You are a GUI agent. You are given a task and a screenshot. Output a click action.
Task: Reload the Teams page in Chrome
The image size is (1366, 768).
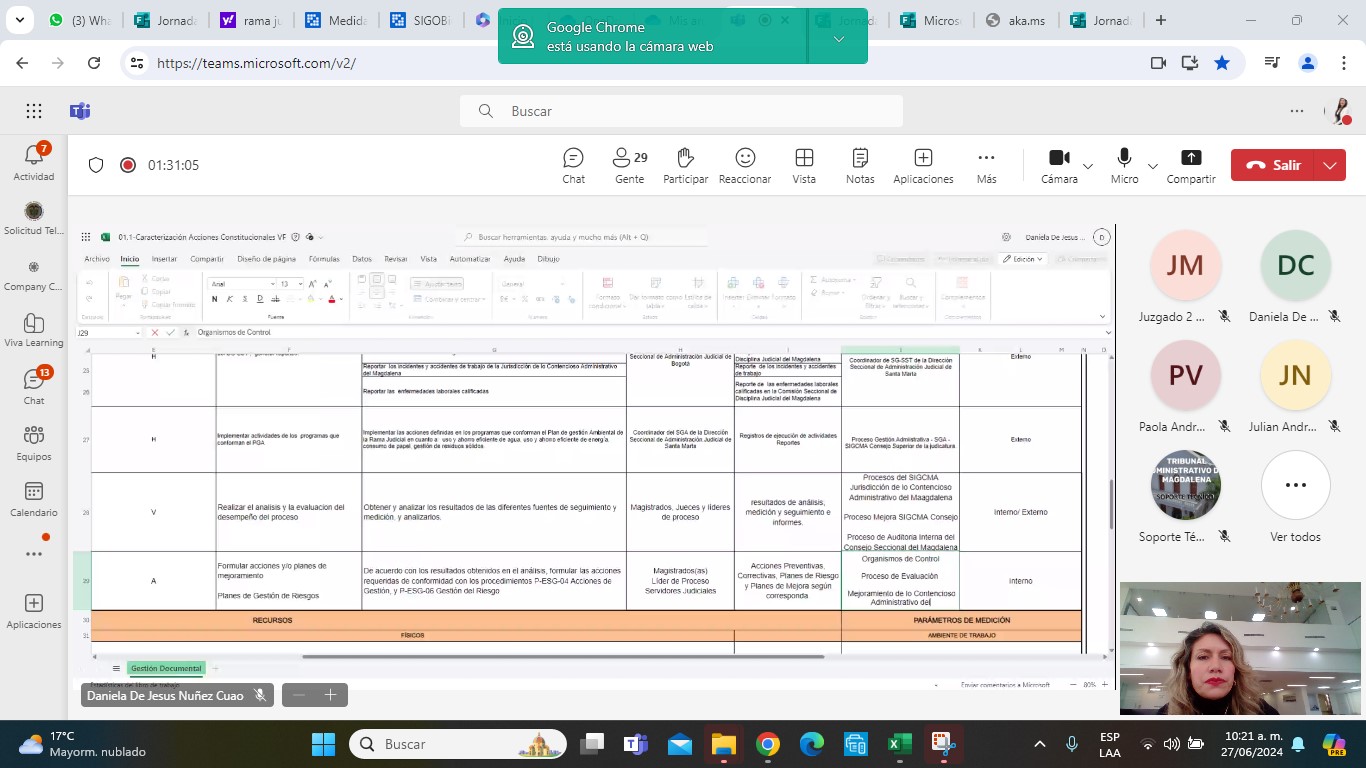coord(94,63)
